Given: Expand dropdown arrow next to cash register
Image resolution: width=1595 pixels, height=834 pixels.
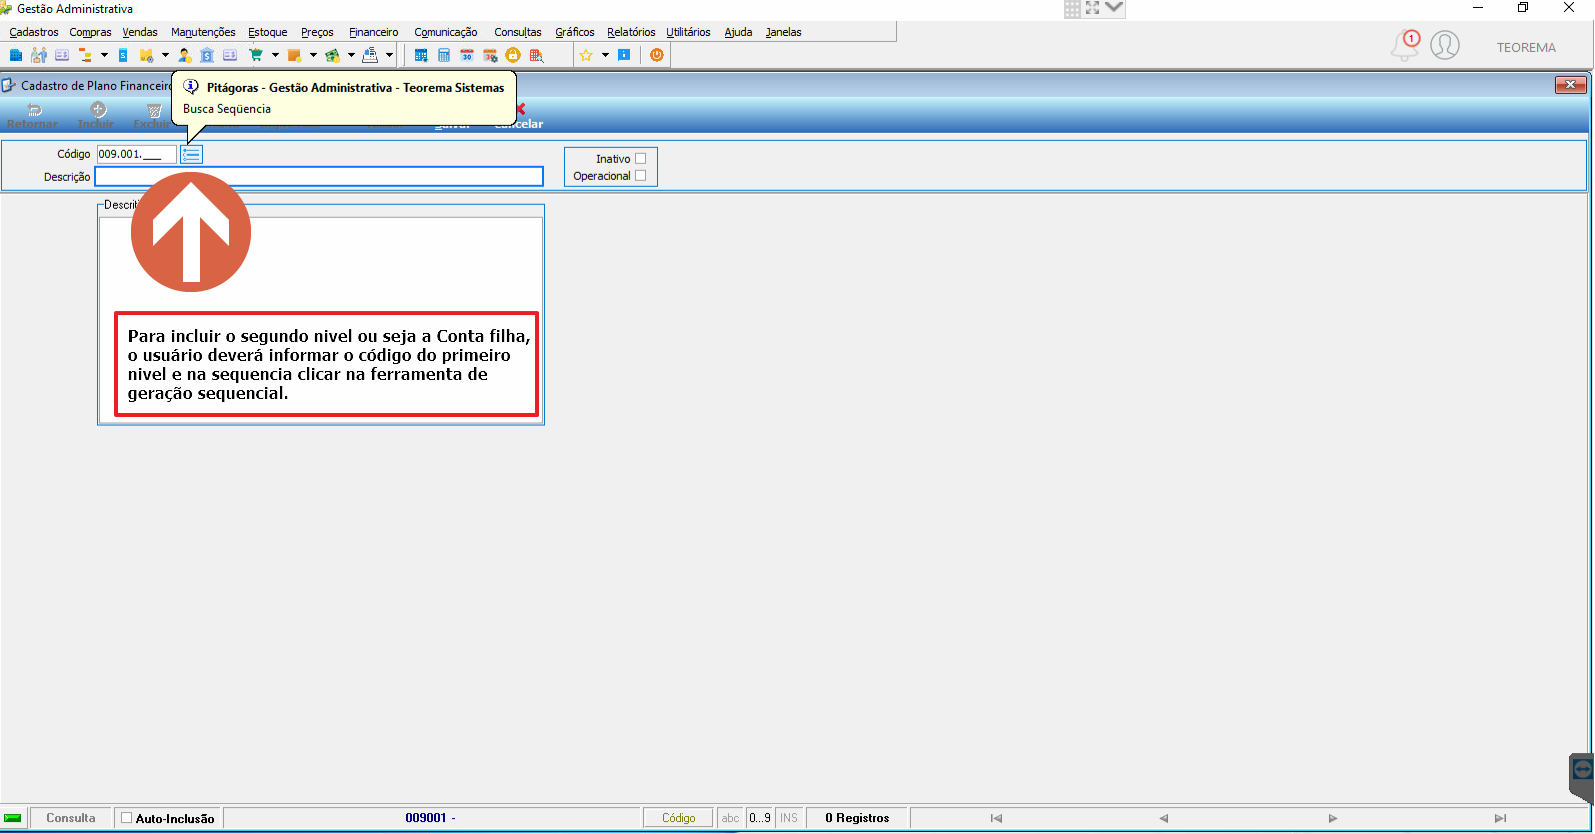Looking at the screenshot, I should (x=389, y=55).
